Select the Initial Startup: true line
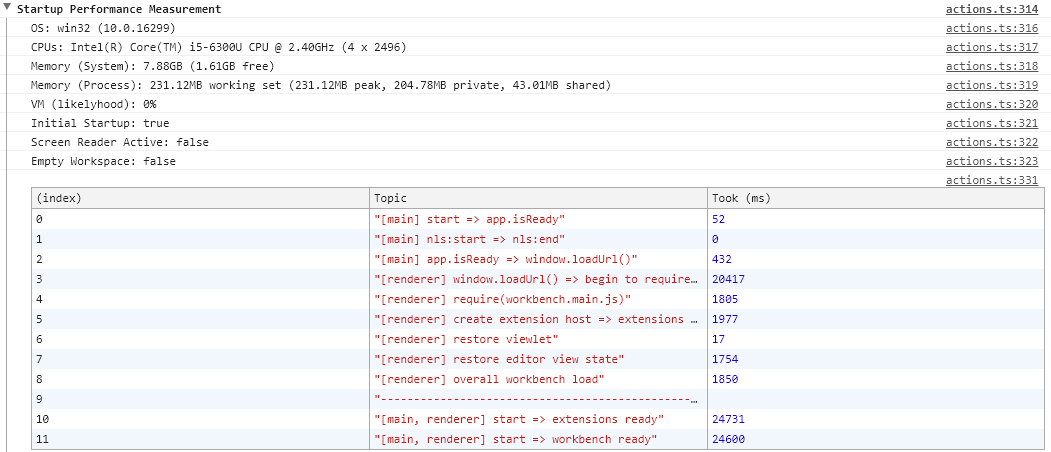 coord(100,123)
